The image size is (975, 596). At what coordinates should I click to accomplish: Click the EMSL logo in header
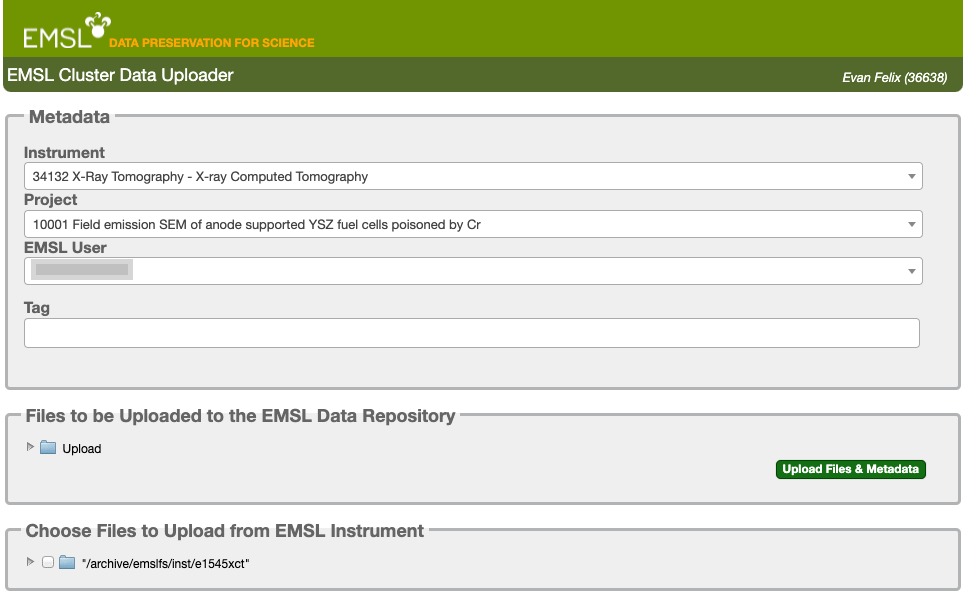coord(67,30)
